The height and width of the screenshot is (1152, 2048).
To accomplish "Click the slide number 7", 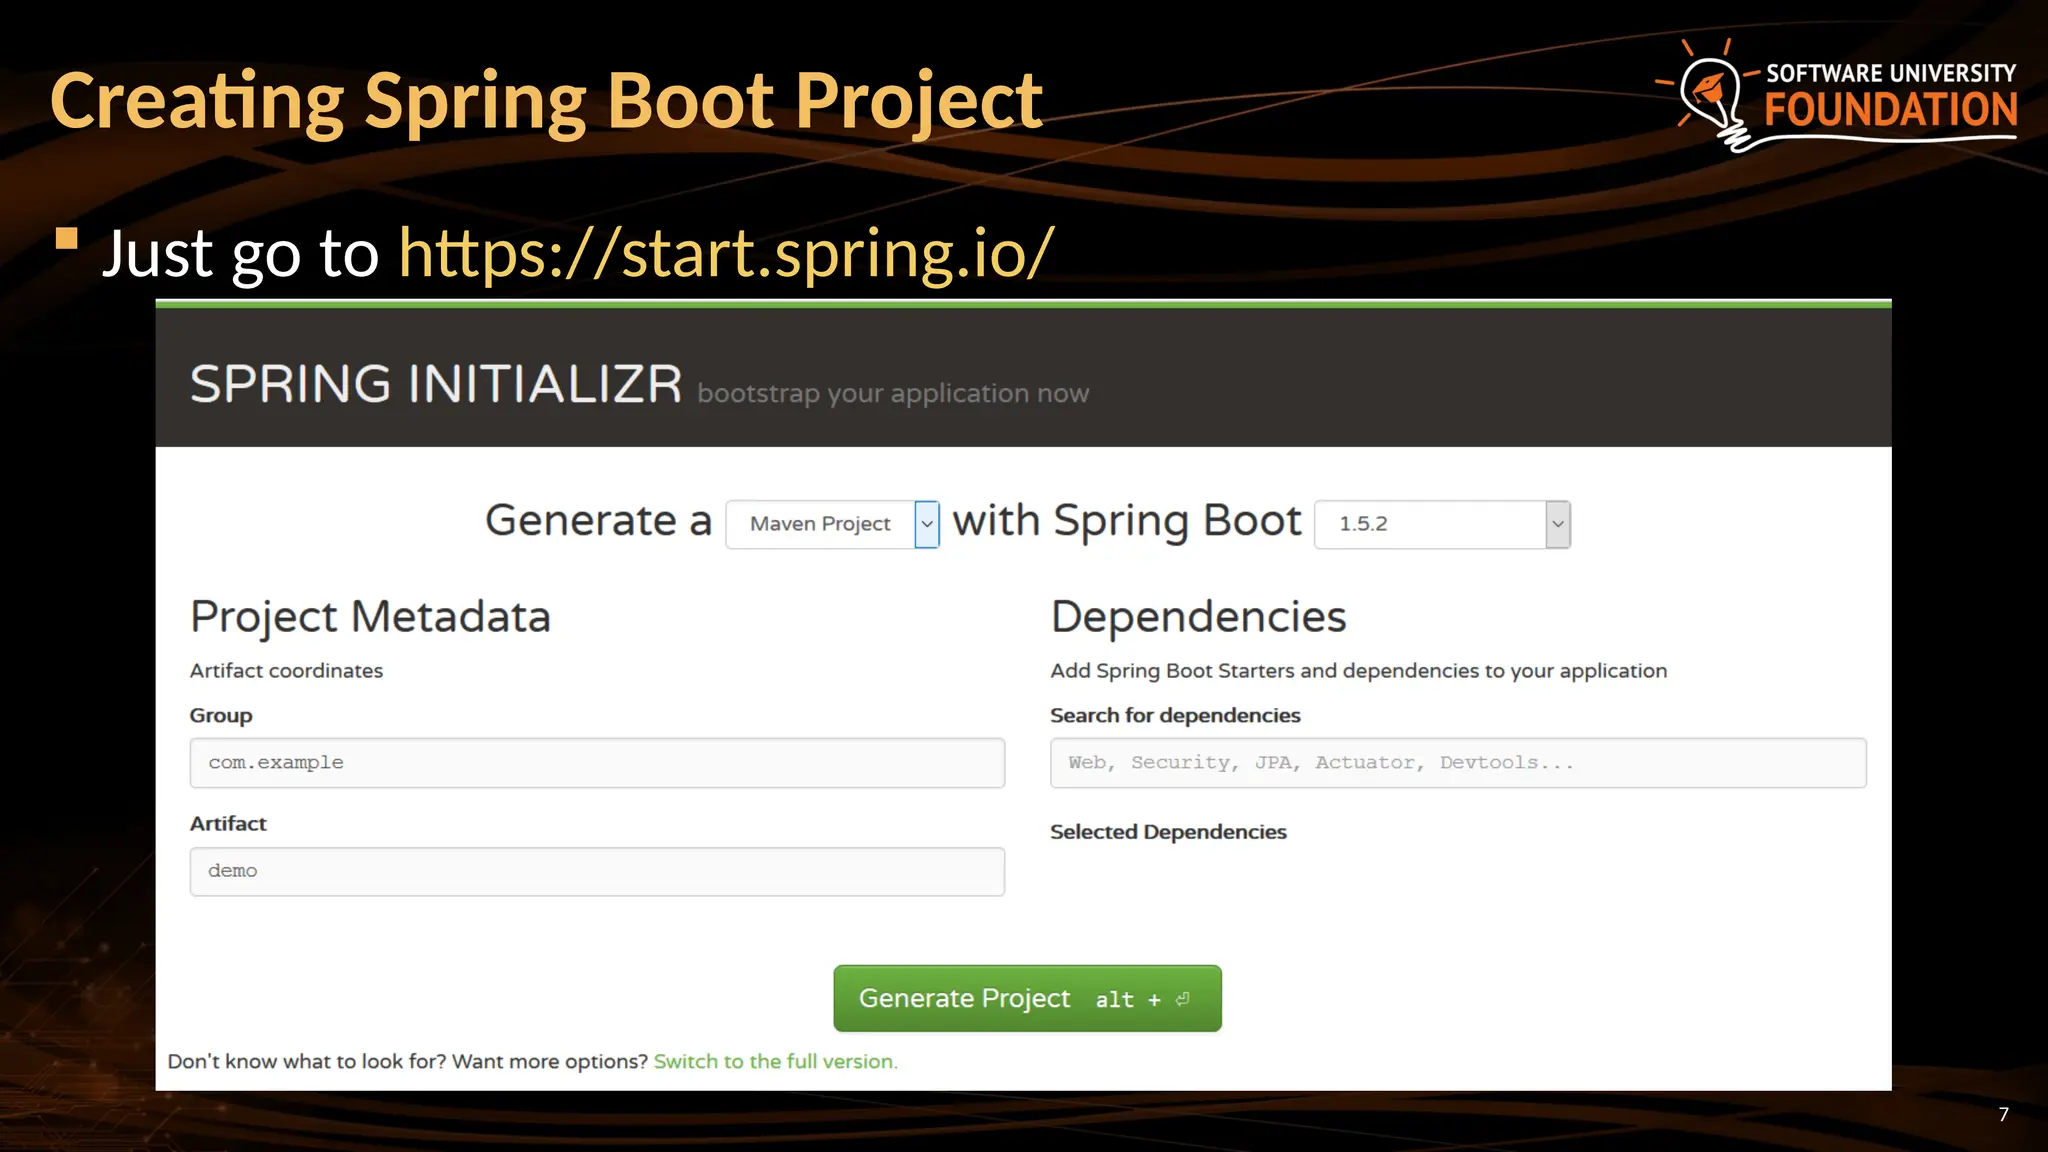I will click(x=2003, y=1114).
